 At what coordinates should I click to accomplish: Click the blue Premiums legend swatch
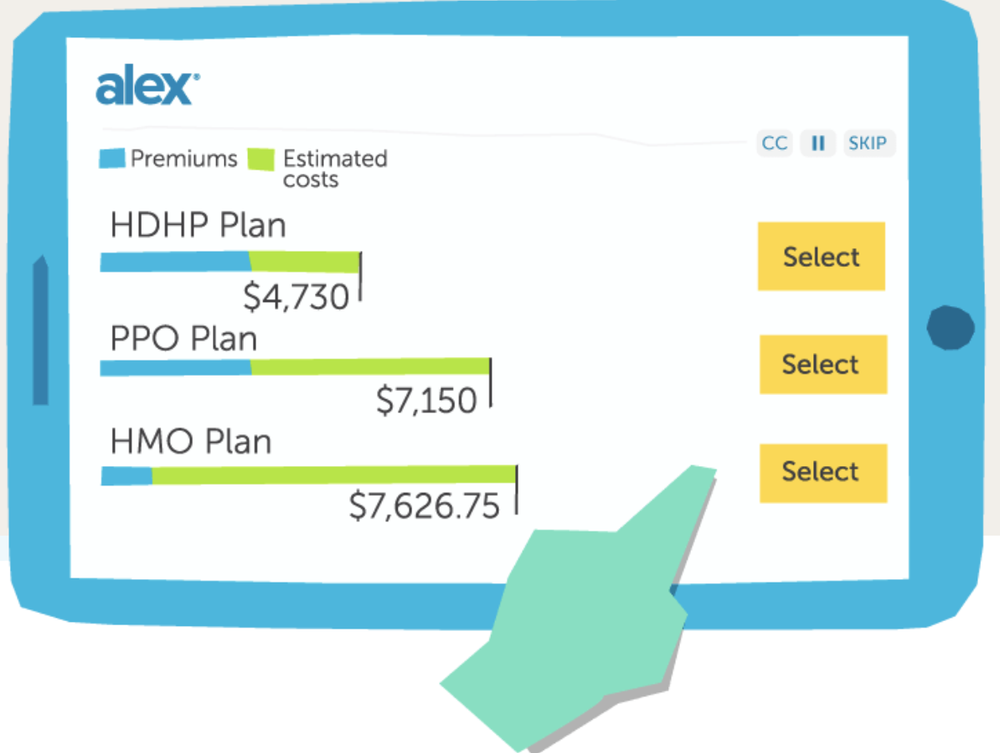(x=112, y=159)
